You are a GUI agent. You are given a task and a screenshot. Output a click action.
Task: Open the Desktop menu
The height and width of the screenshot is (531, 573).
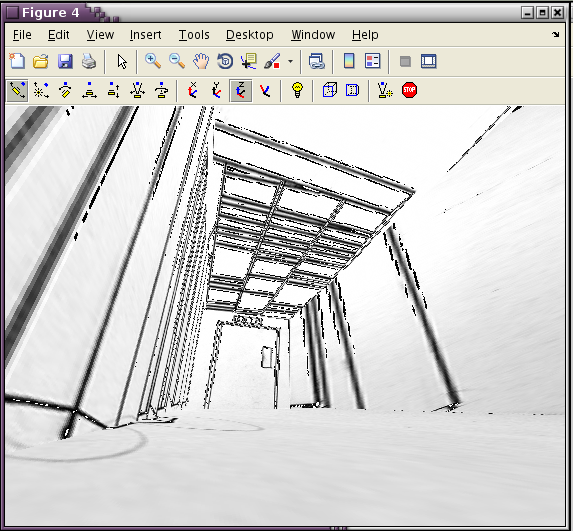tap(250, 35)
